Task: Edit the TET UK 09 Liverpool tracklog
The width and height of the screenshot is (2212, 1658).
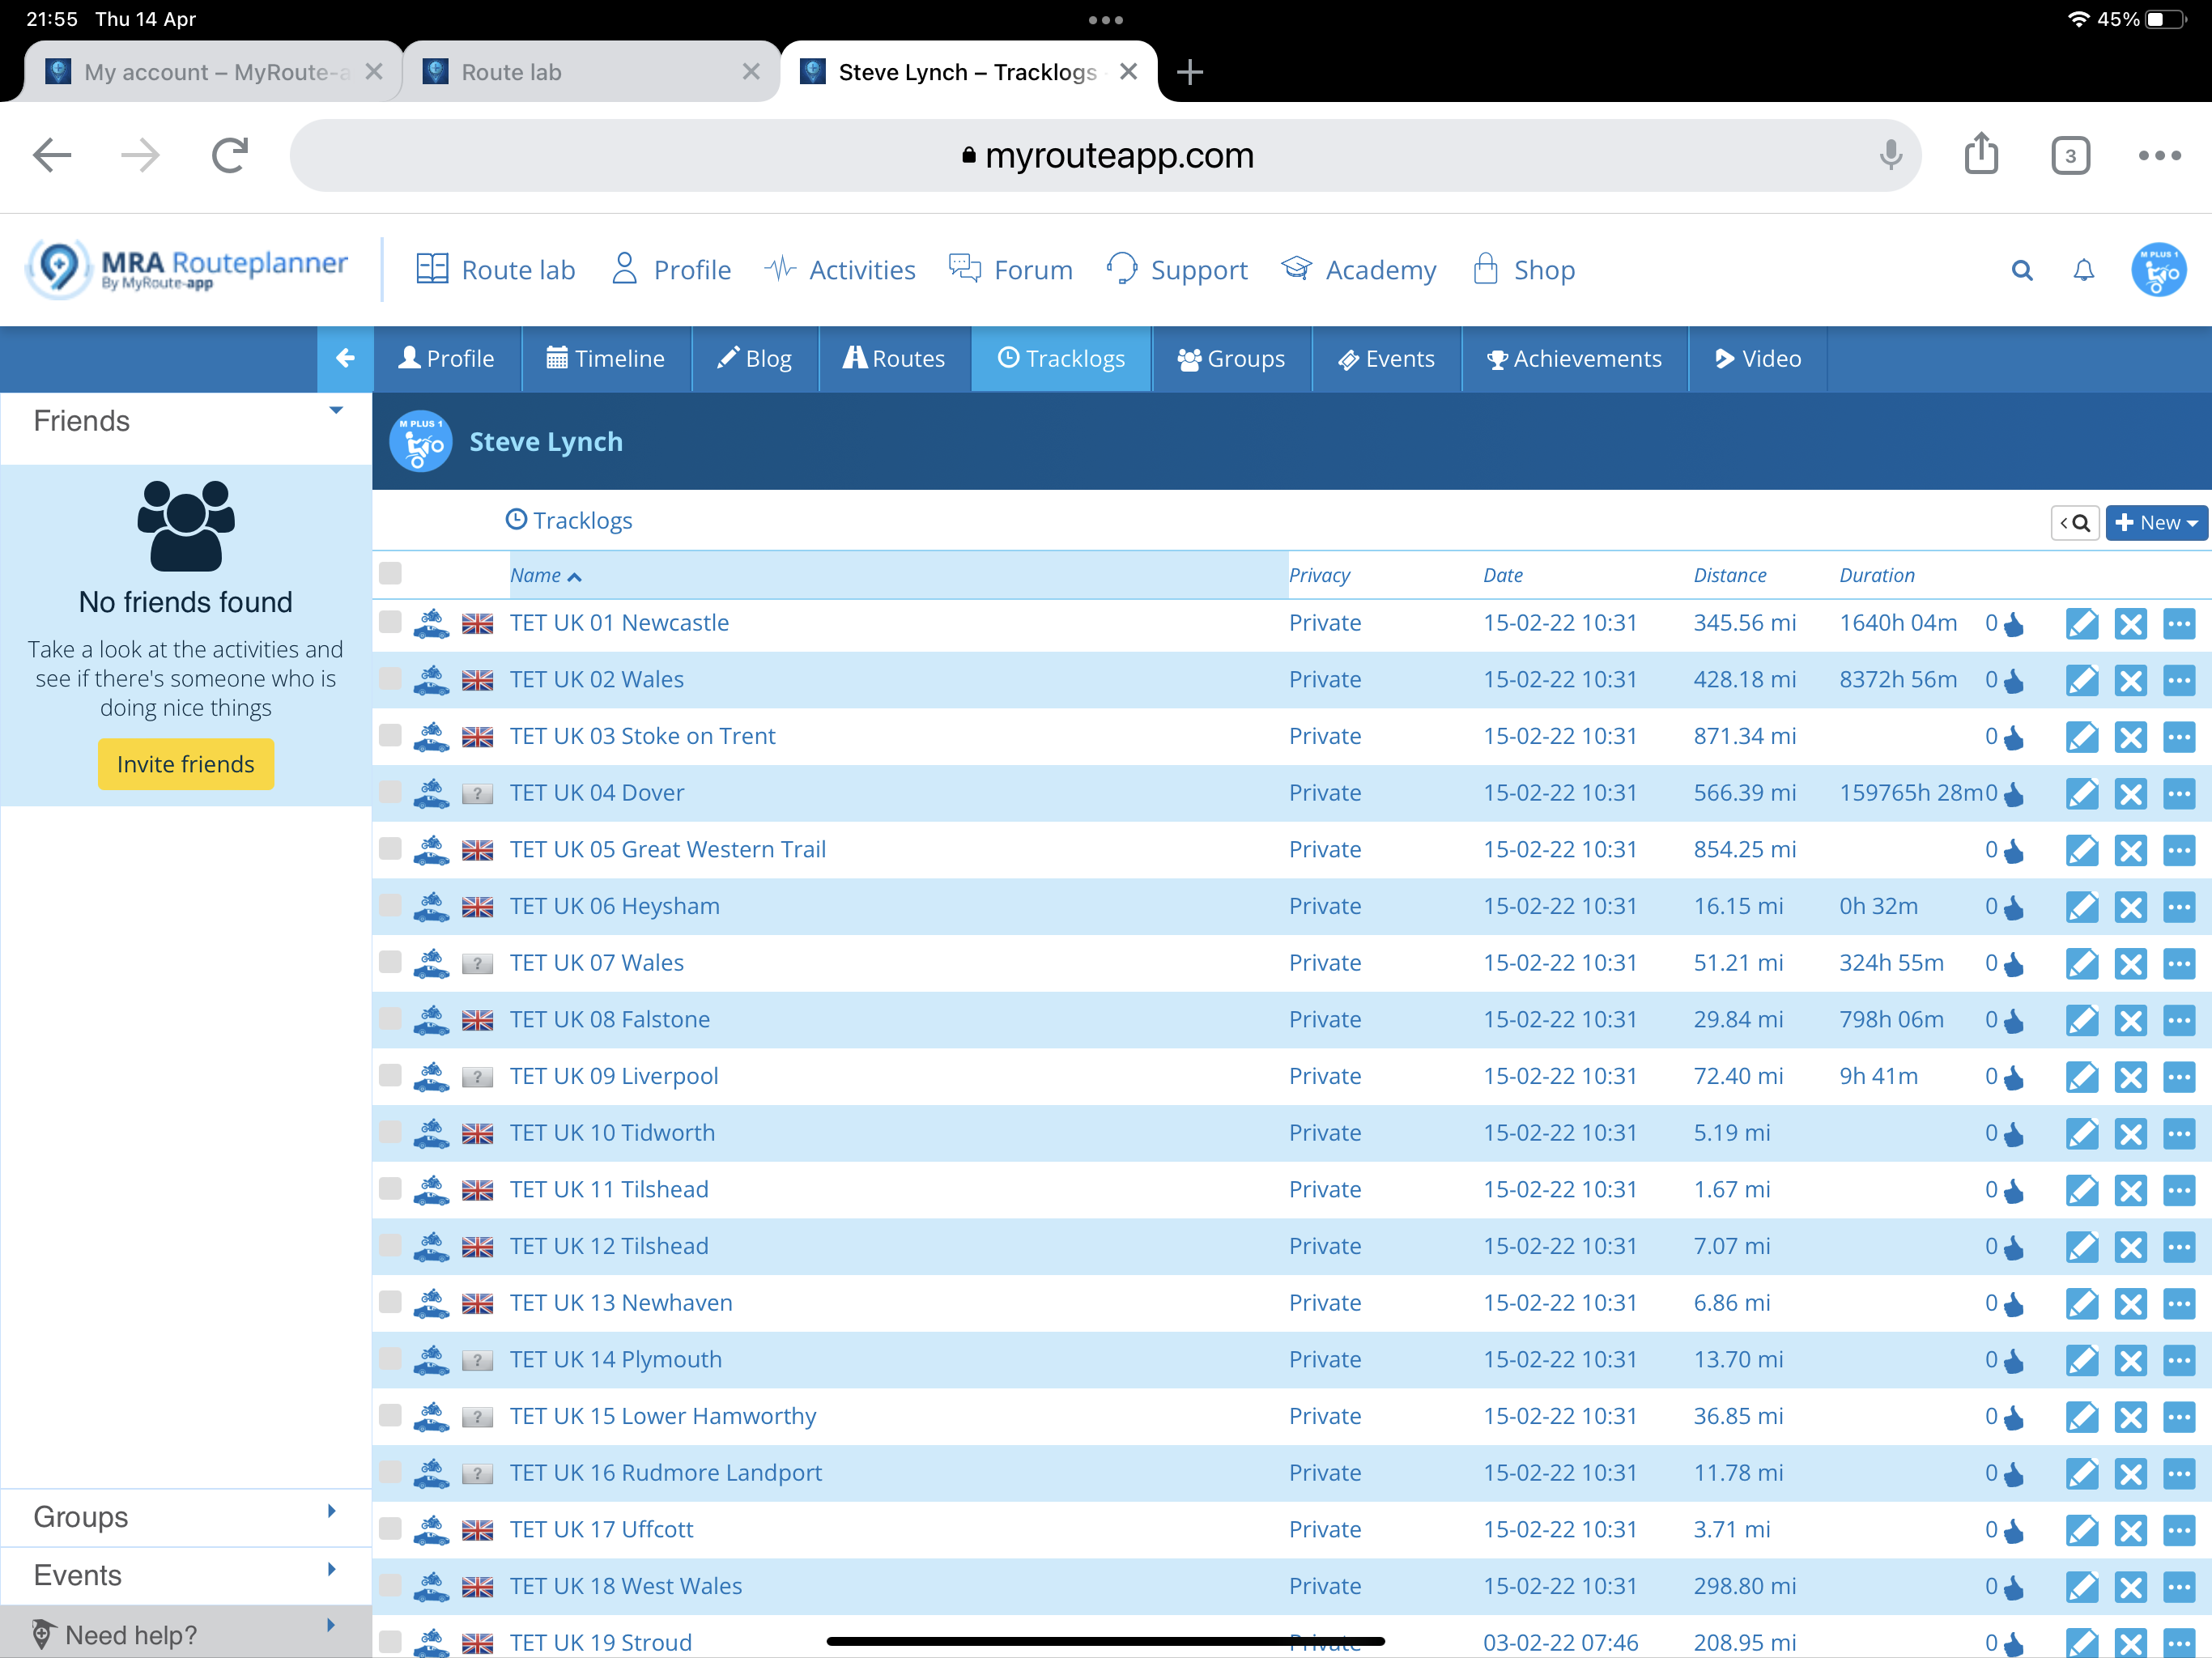Action: [2082, 1078]
